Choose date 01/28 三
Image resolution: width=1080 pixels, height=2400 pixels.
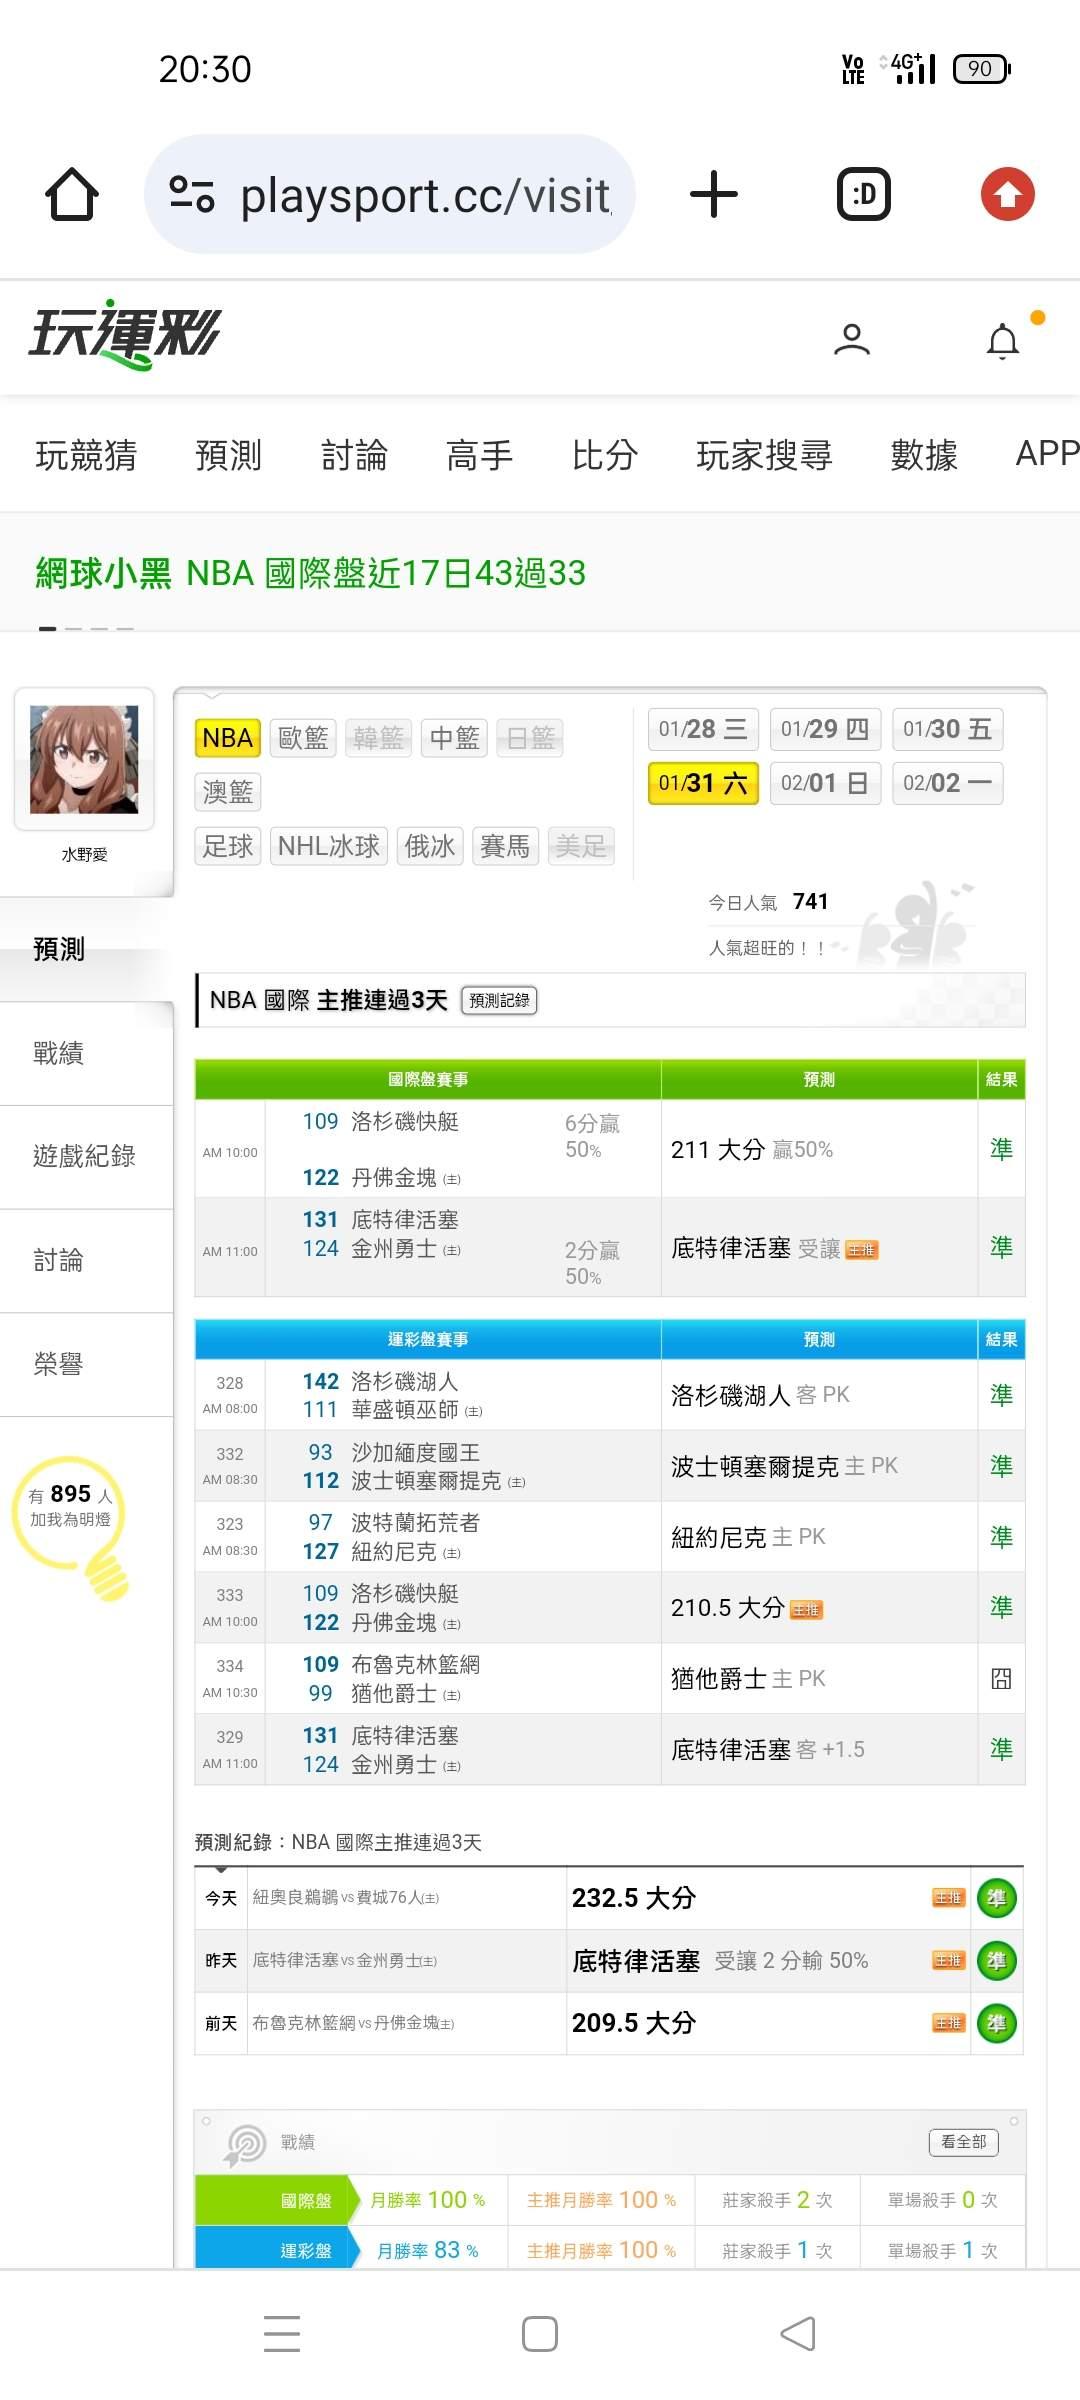click(x=703, y=729)
